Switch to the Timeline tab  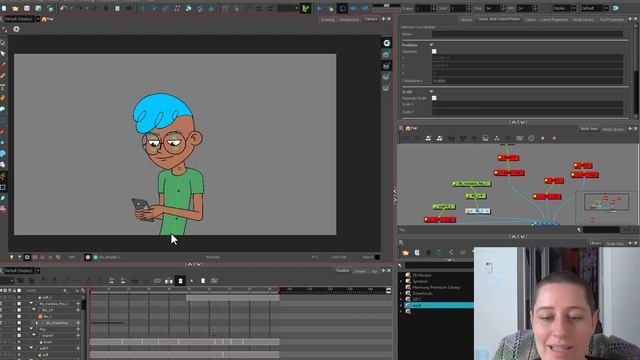point(342,271)
